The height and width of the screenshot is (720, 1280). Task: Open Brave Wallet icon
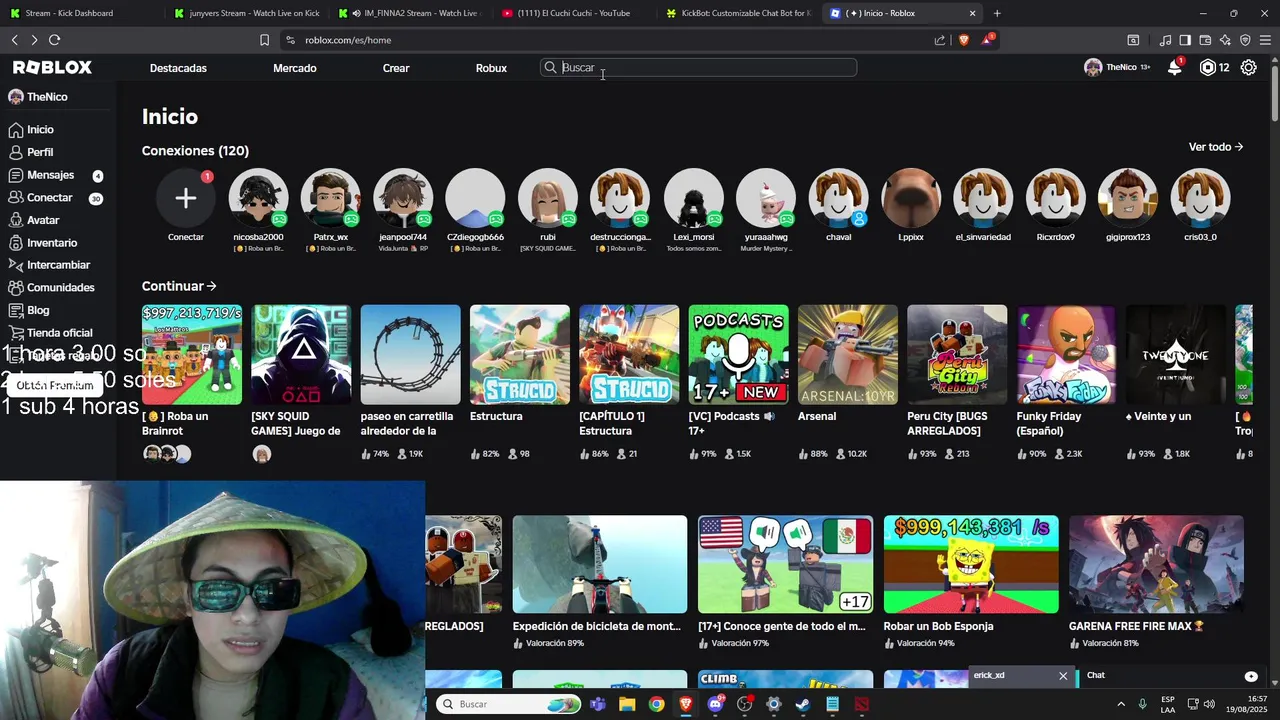(x=1205, y=40)
